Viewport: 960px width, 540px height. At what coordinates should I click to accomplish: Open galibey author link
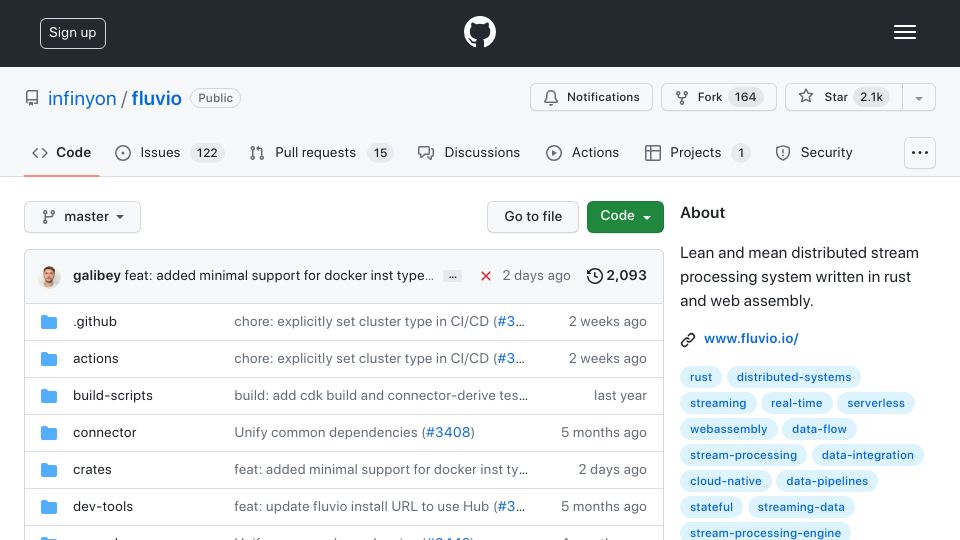click(97, 276)
